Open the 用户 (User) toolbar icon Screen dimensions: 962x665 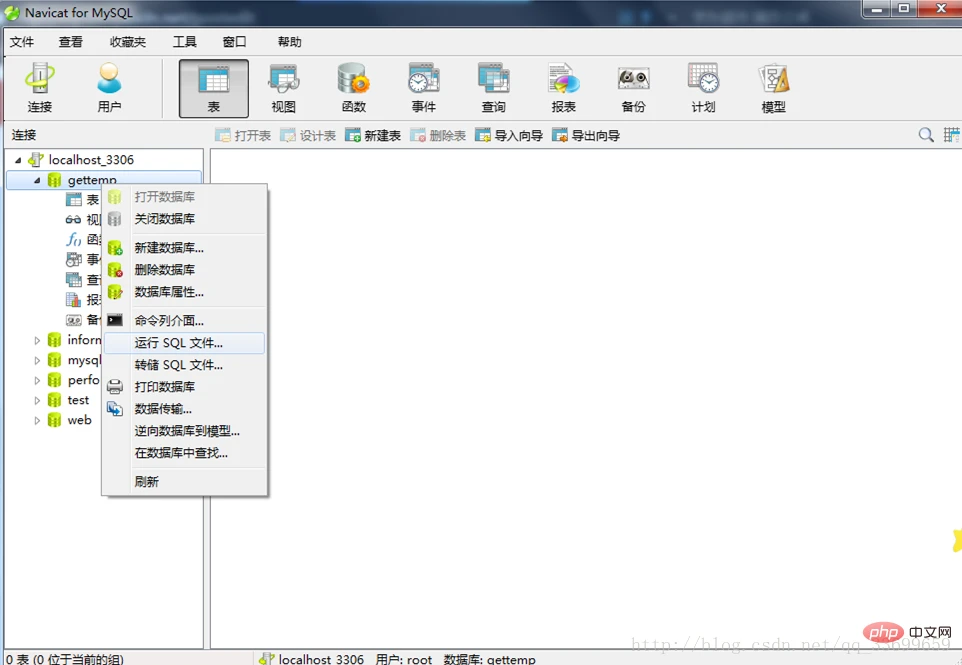coord(109,88)
